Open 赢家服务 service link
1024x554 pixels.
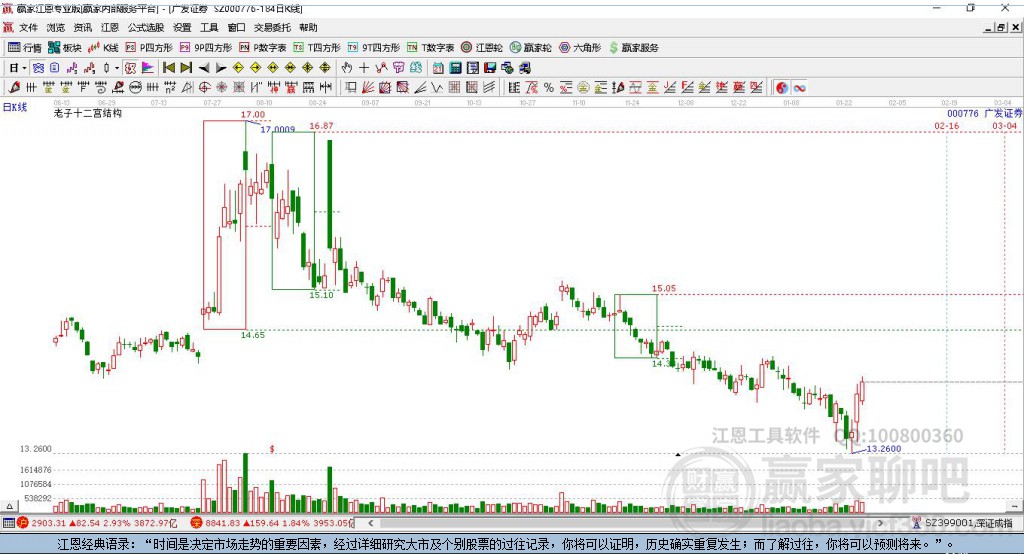click(x=634, y=48)
